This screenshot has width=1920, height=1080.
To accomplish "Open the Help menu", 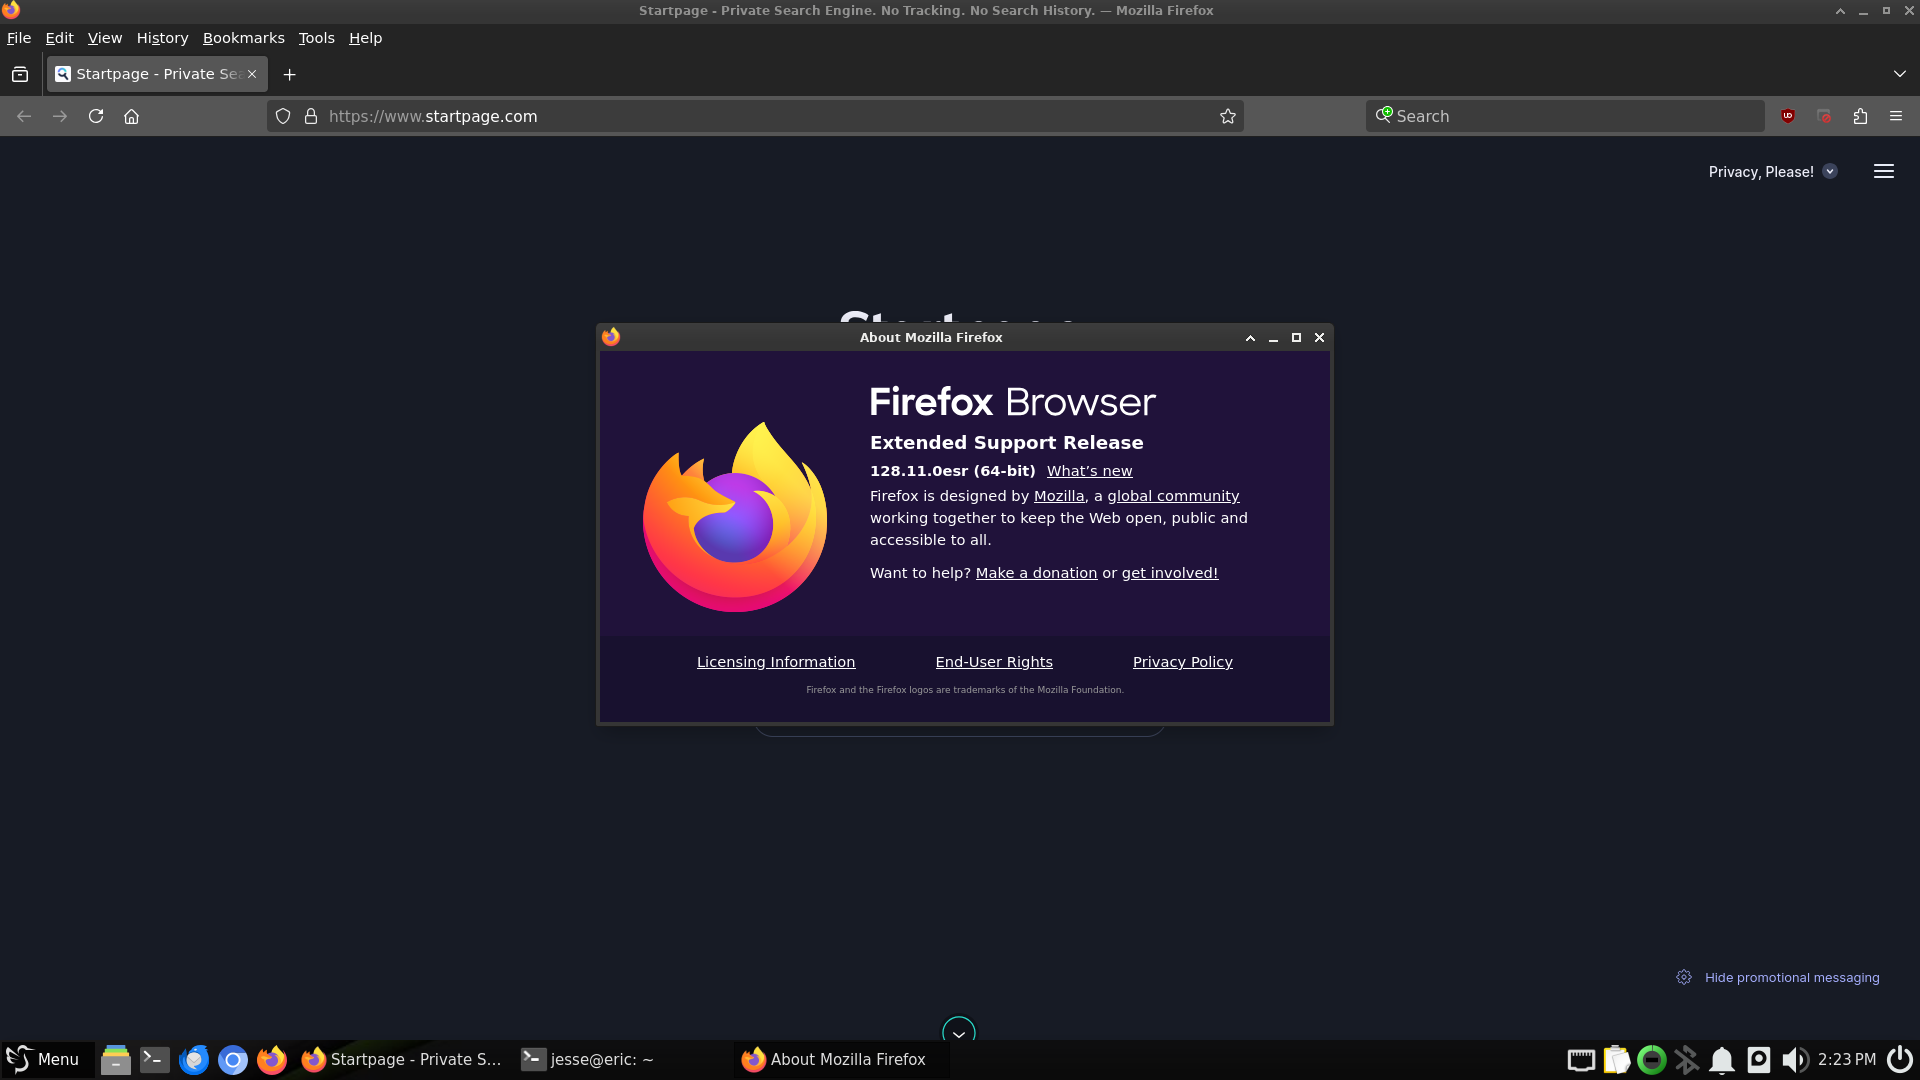I will click(365, 38).
